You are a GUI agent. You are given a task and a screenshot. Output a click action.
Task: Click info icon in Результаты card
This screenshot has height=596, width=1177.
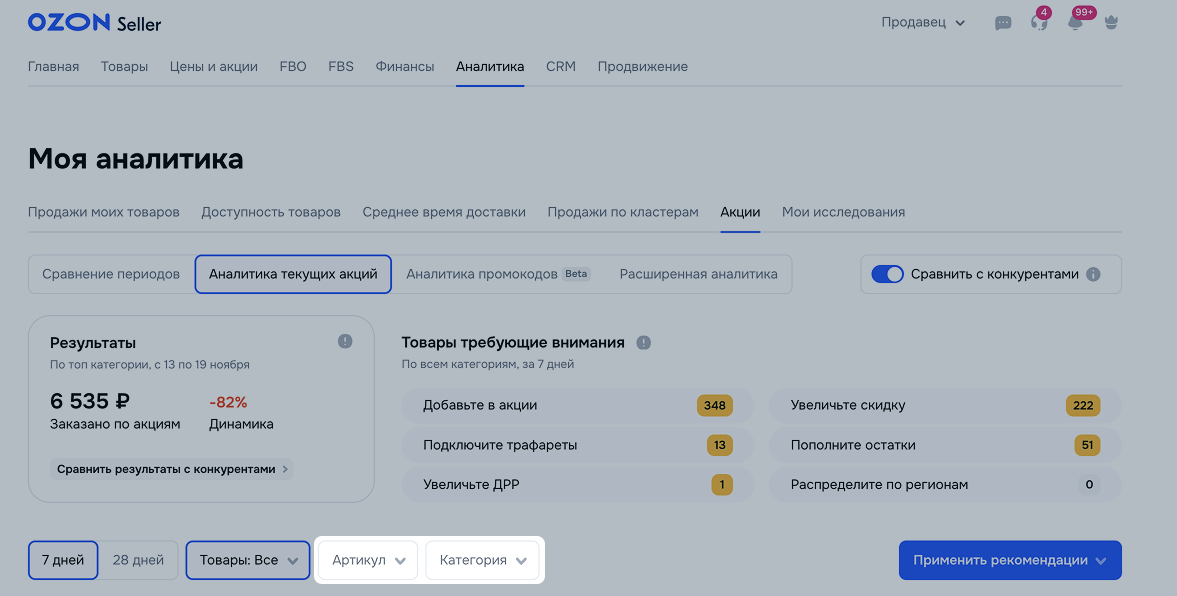(345, 342)
